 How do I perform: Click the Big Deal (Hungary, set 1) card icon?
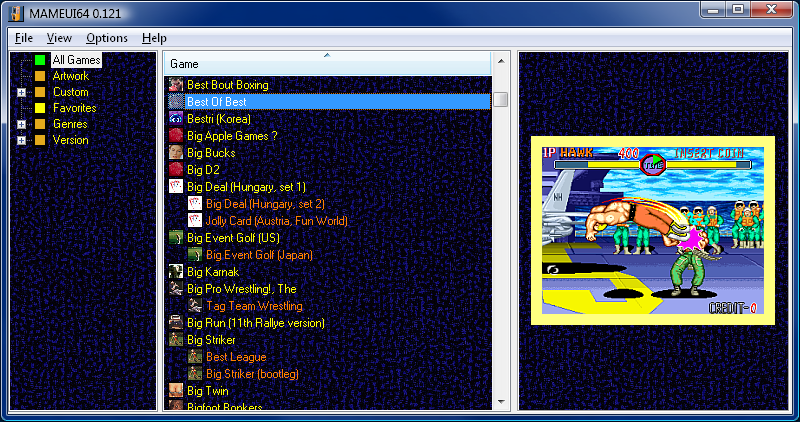coord(176,187)
